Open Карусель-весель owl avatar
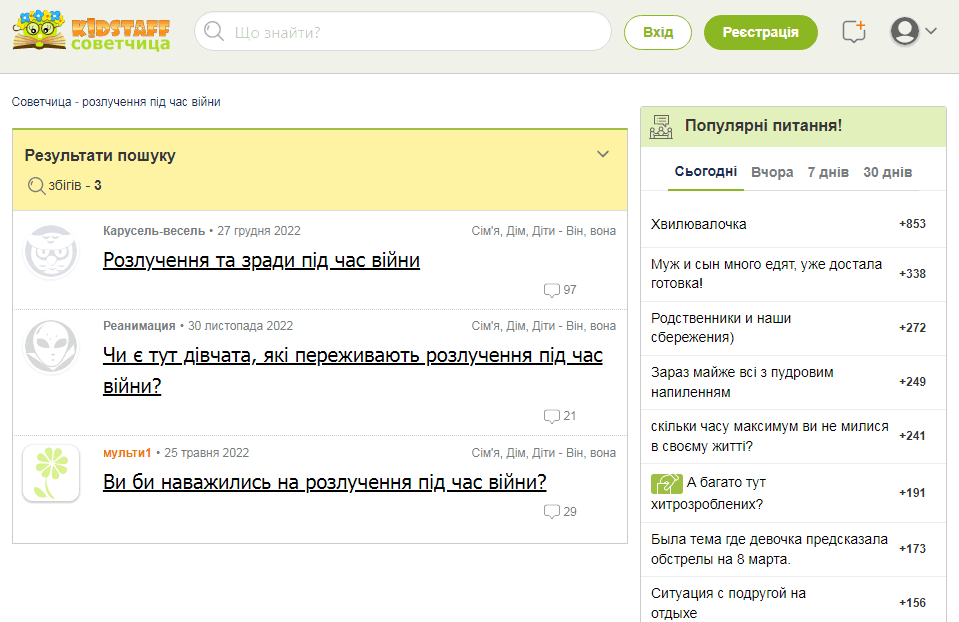 (x=51, y=252)
